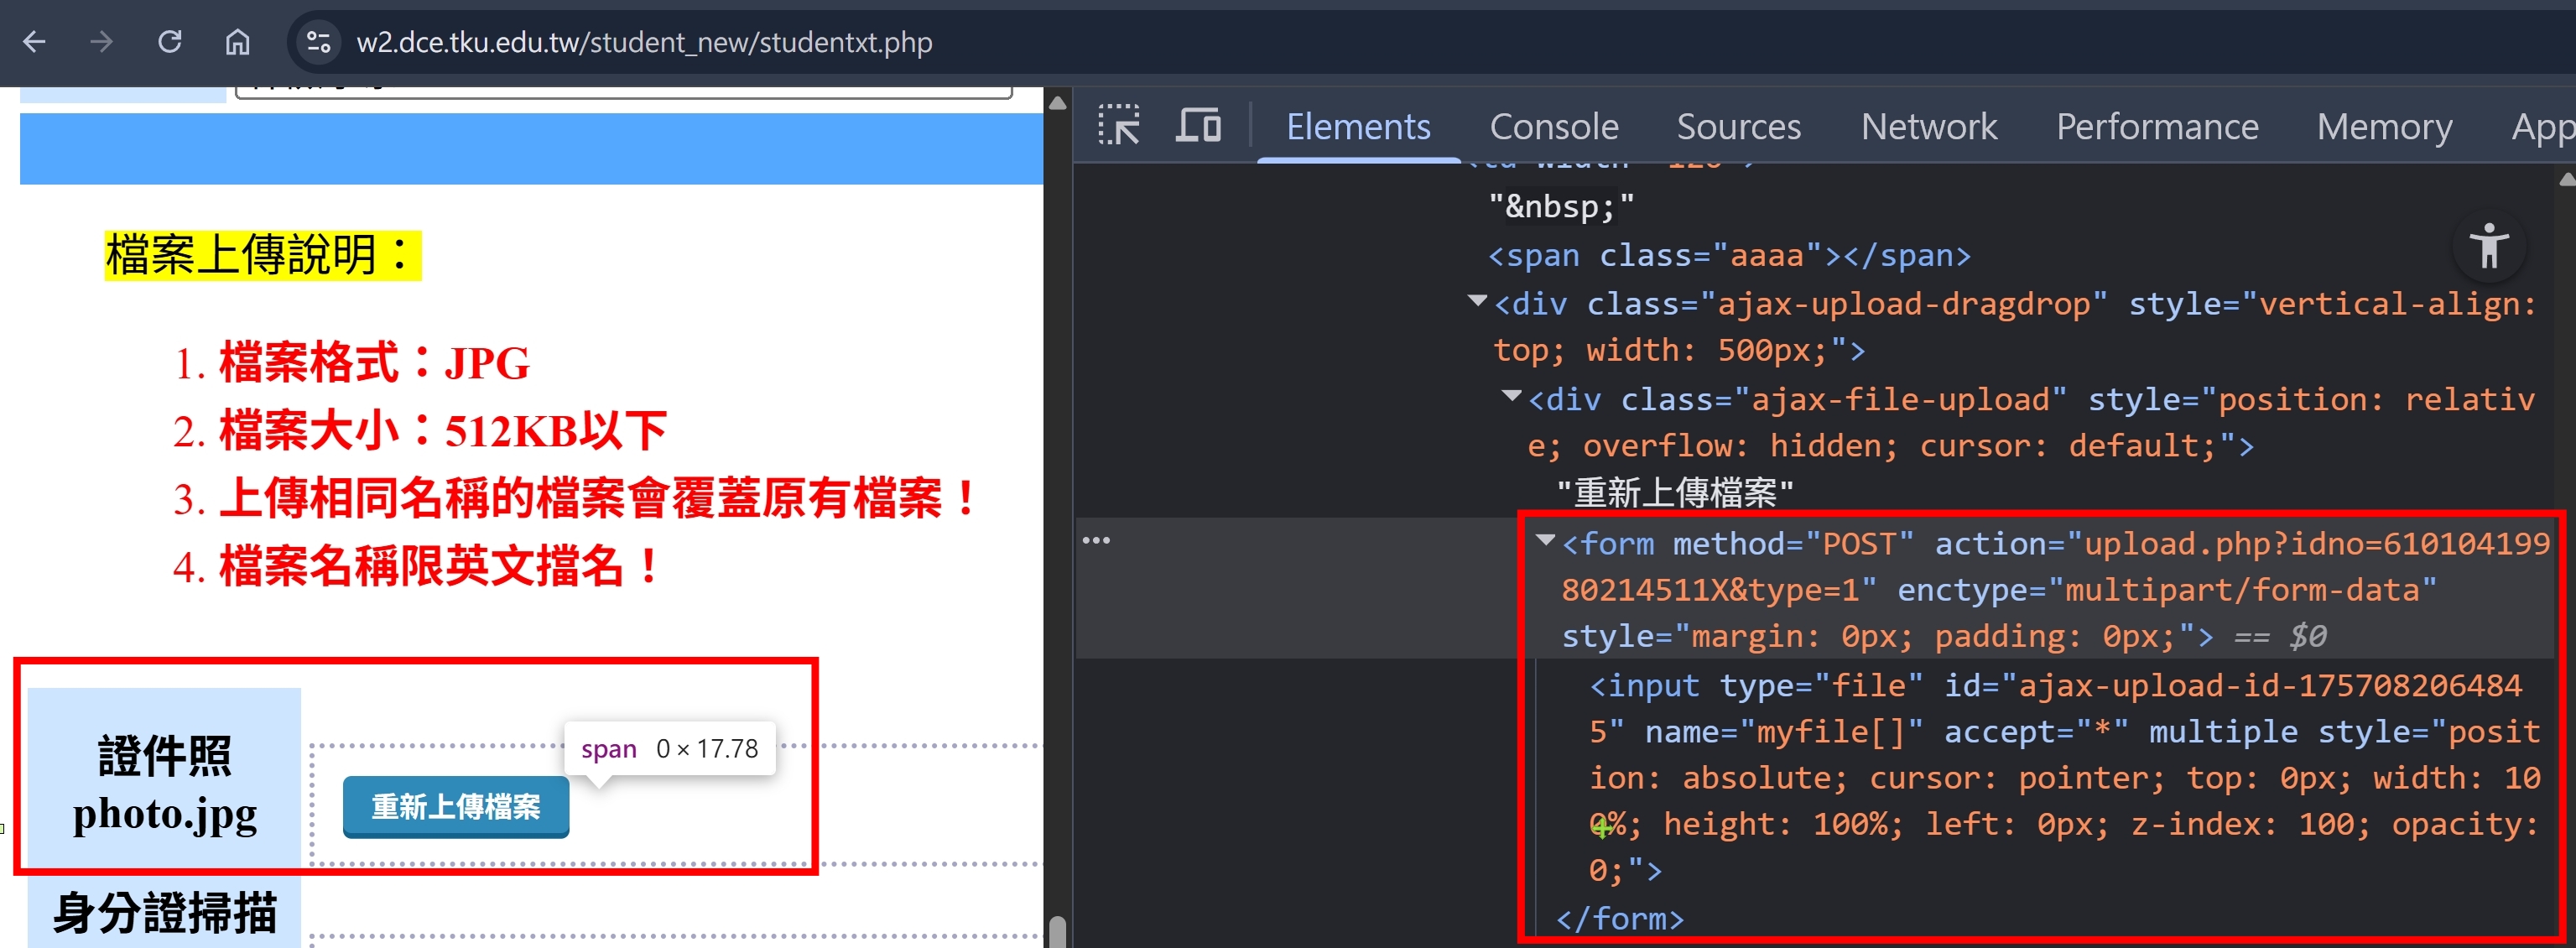This screenshot has width=2576, height=948.
Task: Switch to the Console tab
Action: point(1554,127)
